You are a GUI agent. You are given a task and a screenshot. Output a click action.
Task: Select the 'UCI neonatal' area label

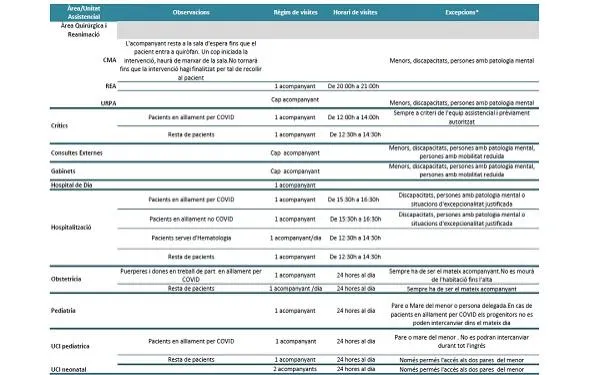pos(68,369)
